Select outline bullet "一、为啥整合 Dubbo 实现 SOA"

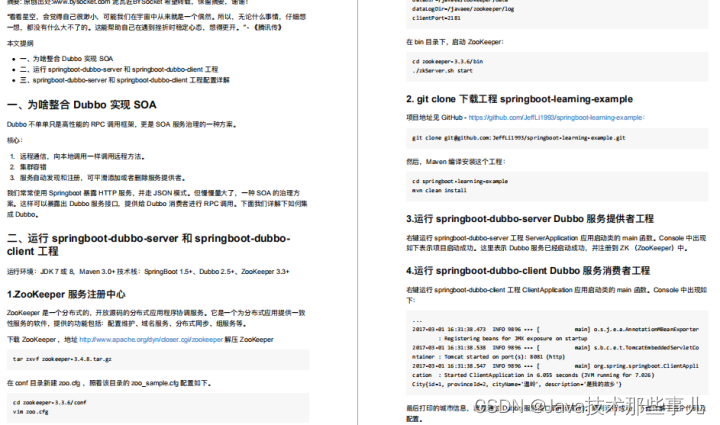(66, 59)
